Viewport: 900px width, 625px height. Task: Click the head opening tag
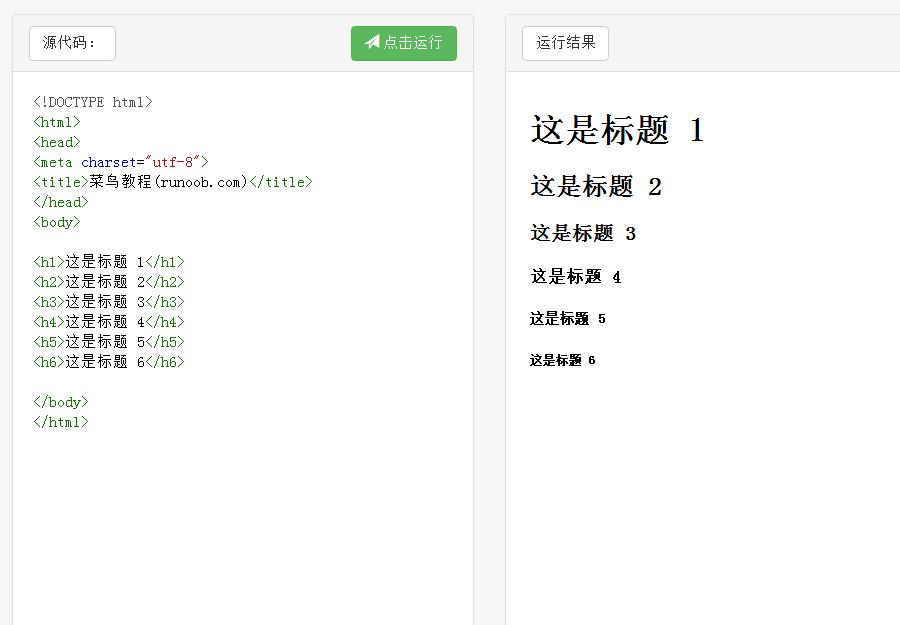point(56,141)
